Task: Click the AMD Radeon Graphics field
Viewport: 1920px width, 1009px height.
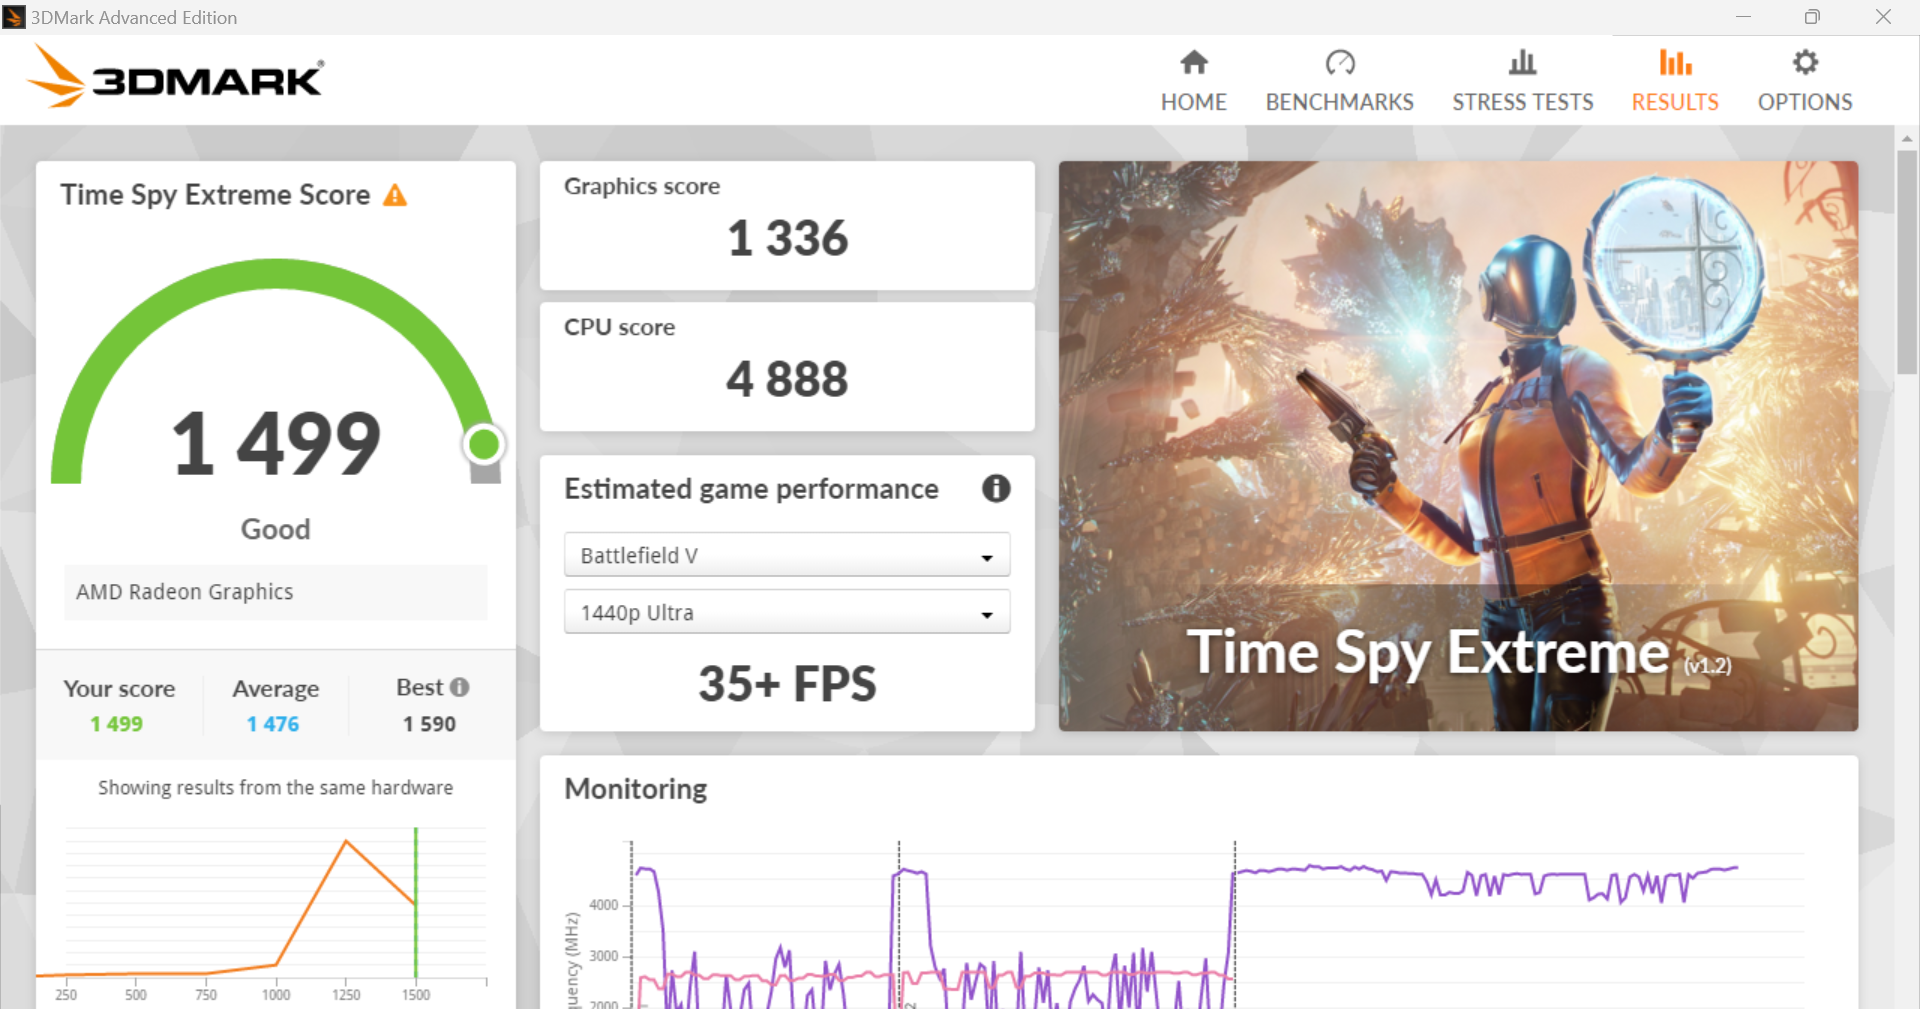Action: 275,592
